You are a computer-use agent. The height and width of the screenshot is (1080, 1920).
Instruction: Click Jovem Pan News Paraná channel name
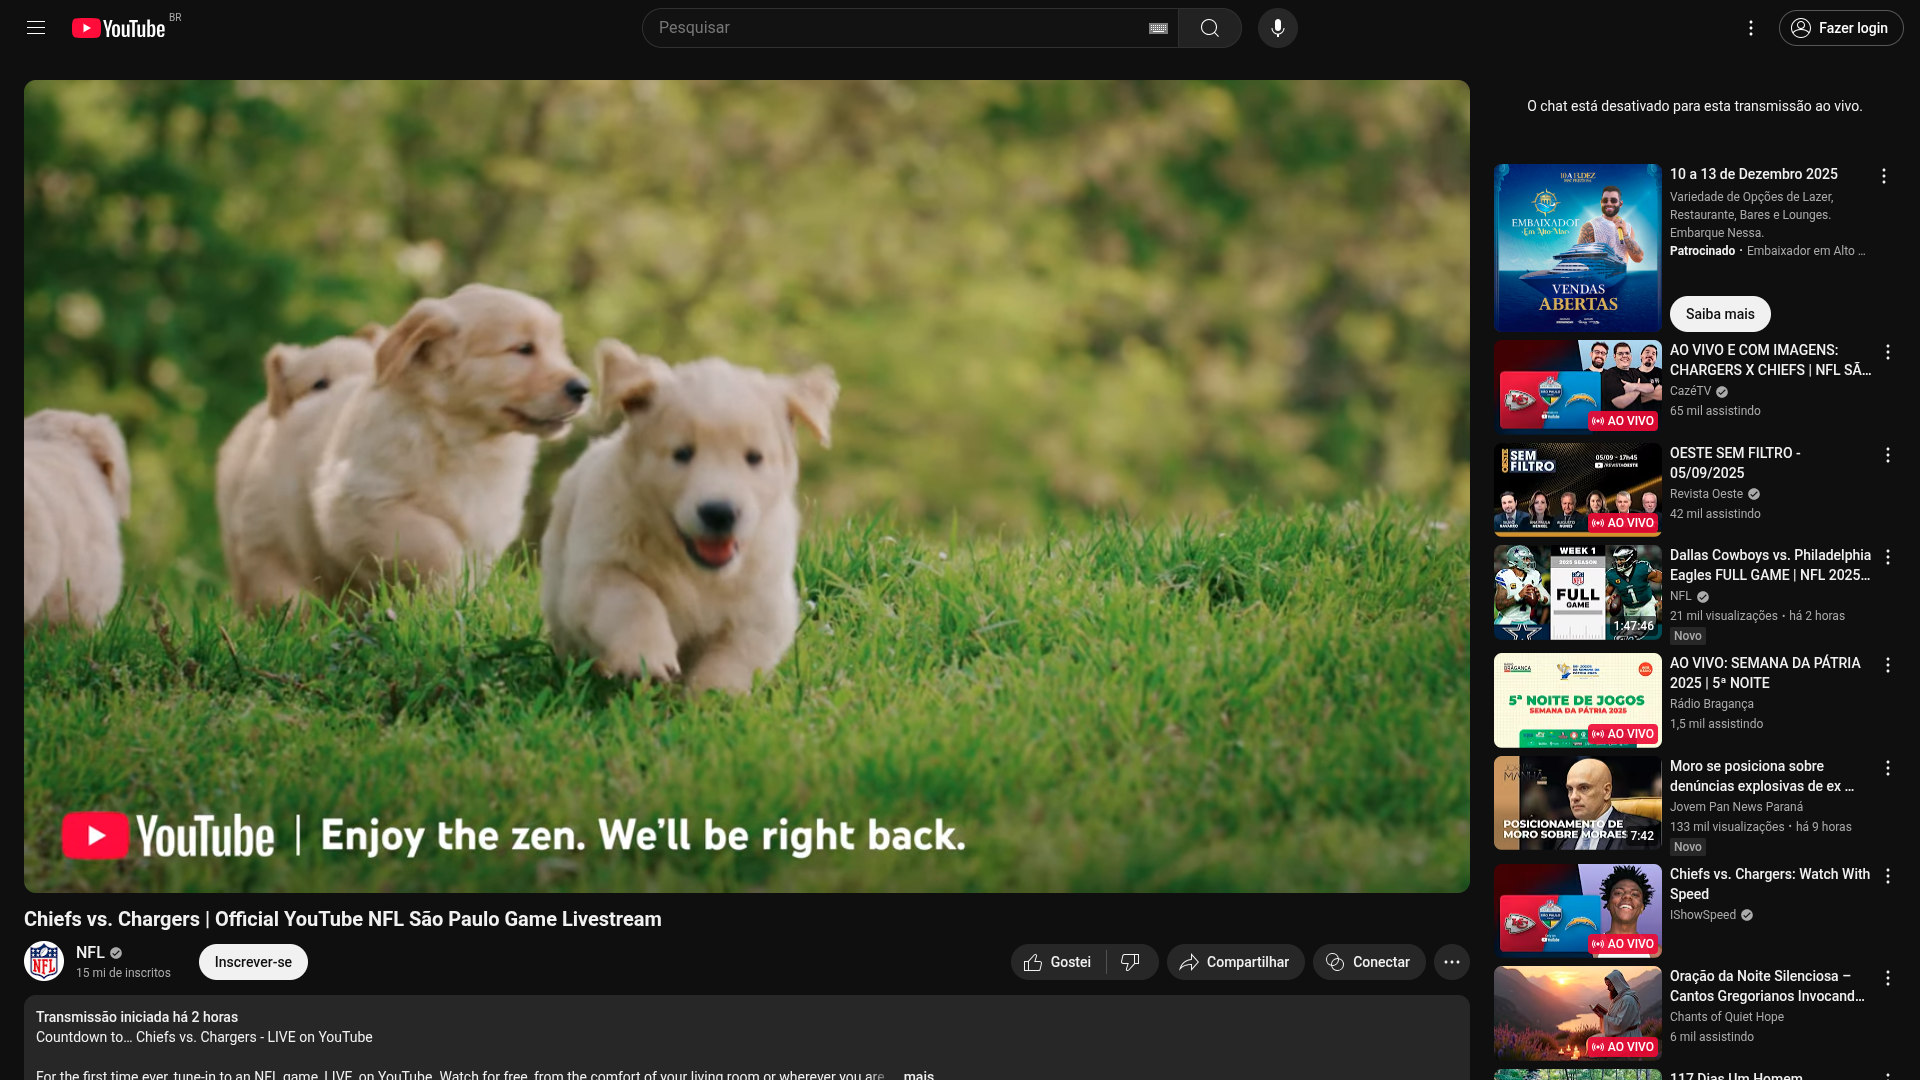(x=1736, y=807)
